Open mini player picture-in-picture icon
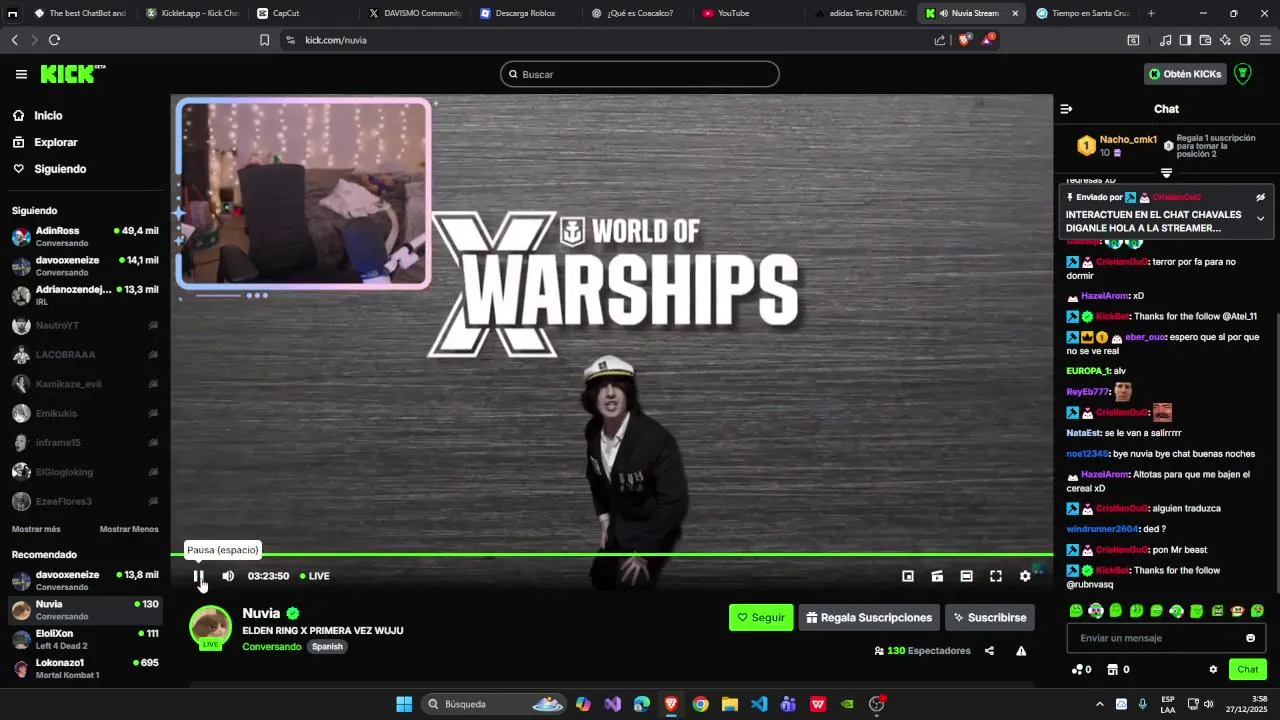This screenshot has width=1280, height=720. [x=908, y=576]
